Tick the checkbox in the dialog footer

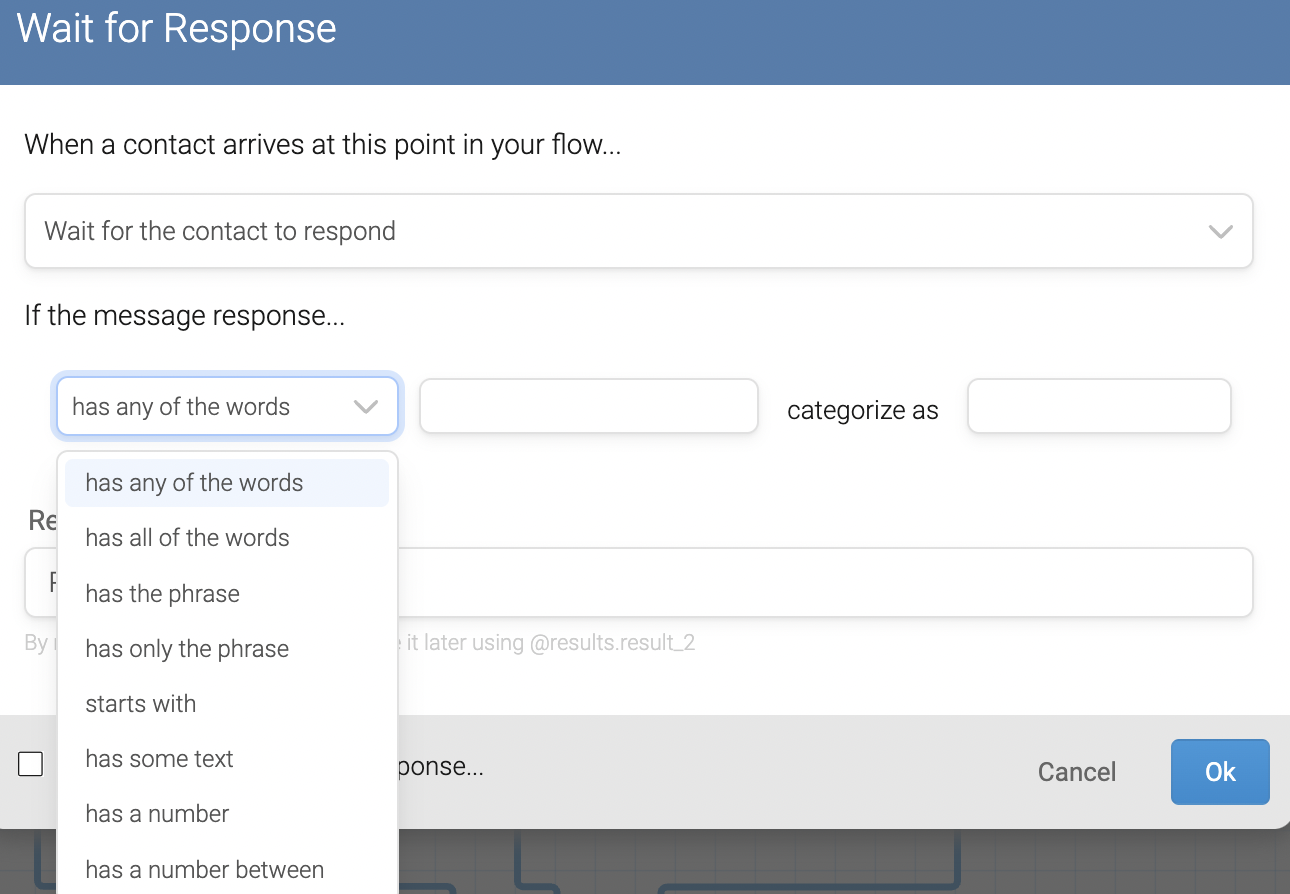[x=31, y=764]
